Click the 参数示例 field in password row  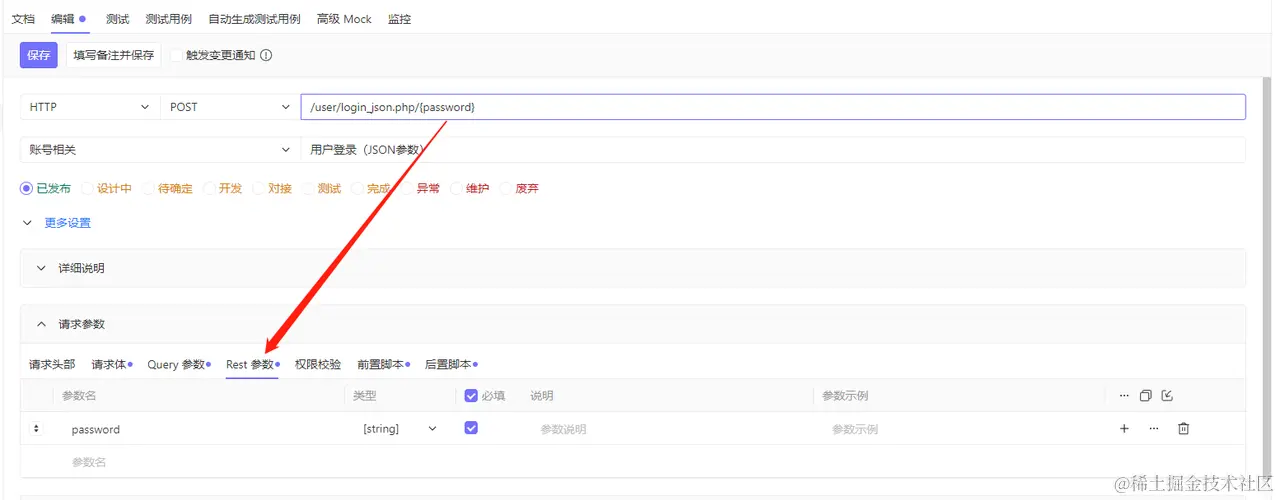coord(960,429)
